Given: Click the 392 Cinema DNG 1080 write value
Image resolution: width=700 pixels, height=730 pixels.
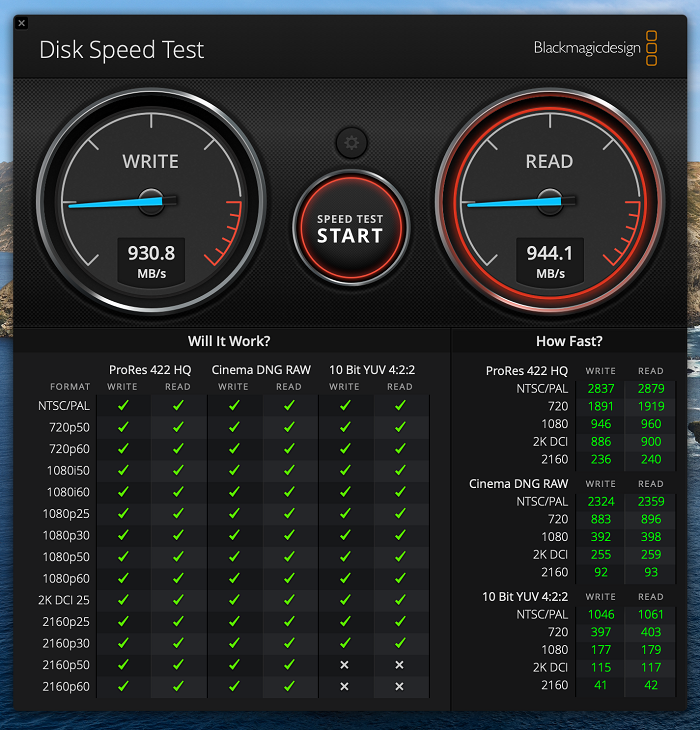Looking at the screenshot, I should pos(601,537).
